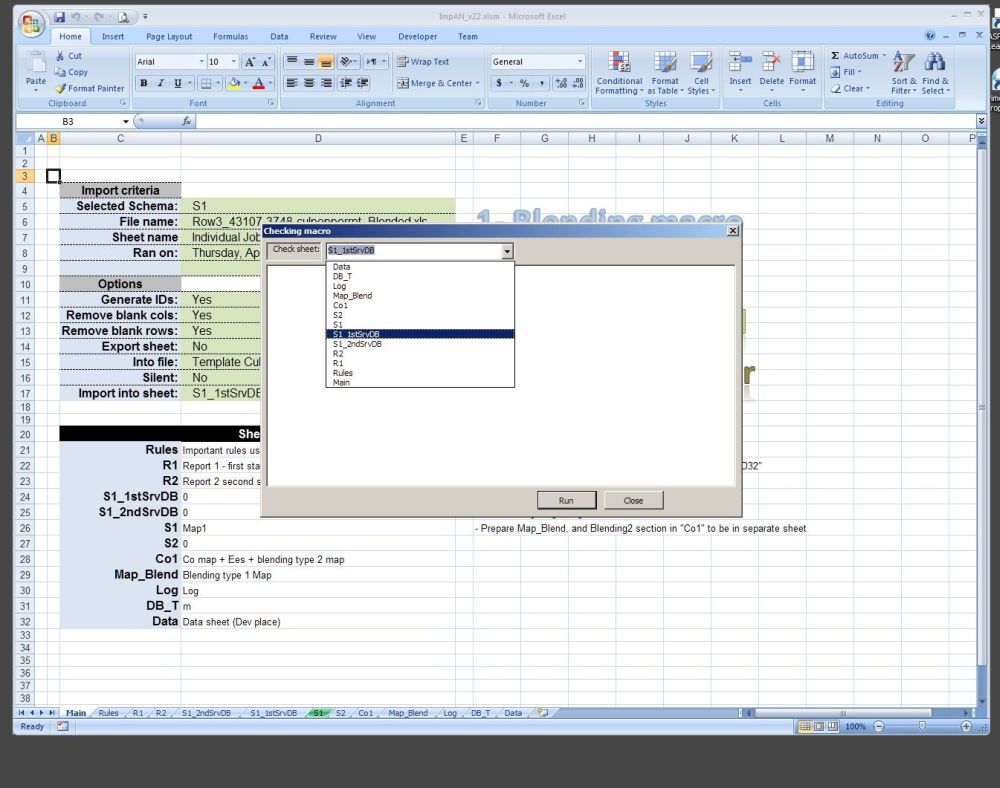Switch to the Formulas ribbon tab
The width and height of the screenshot is (1000, 788).
(230, 36)
